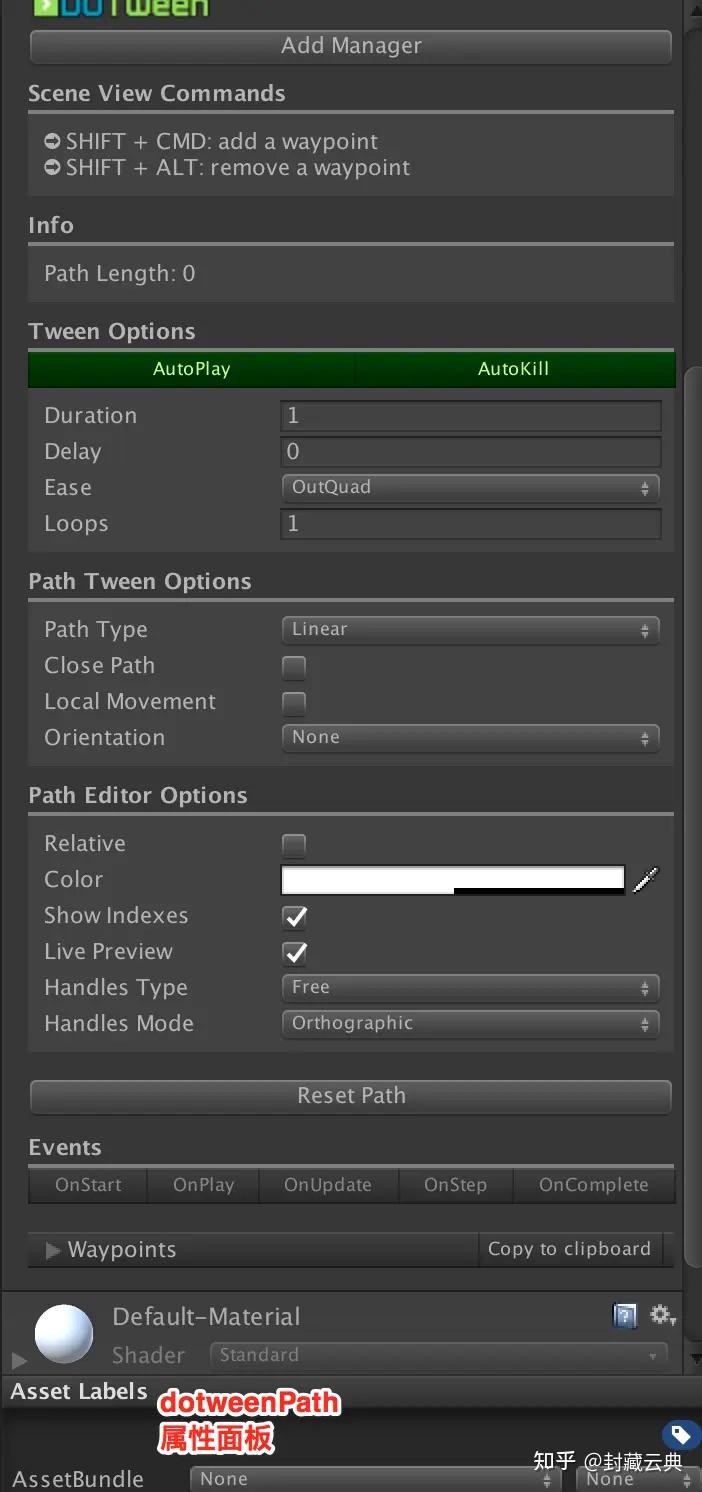Screen dimensions: 702x1492
Task: Click the blue asset label tag icon
Action: tap(680, 1435)
